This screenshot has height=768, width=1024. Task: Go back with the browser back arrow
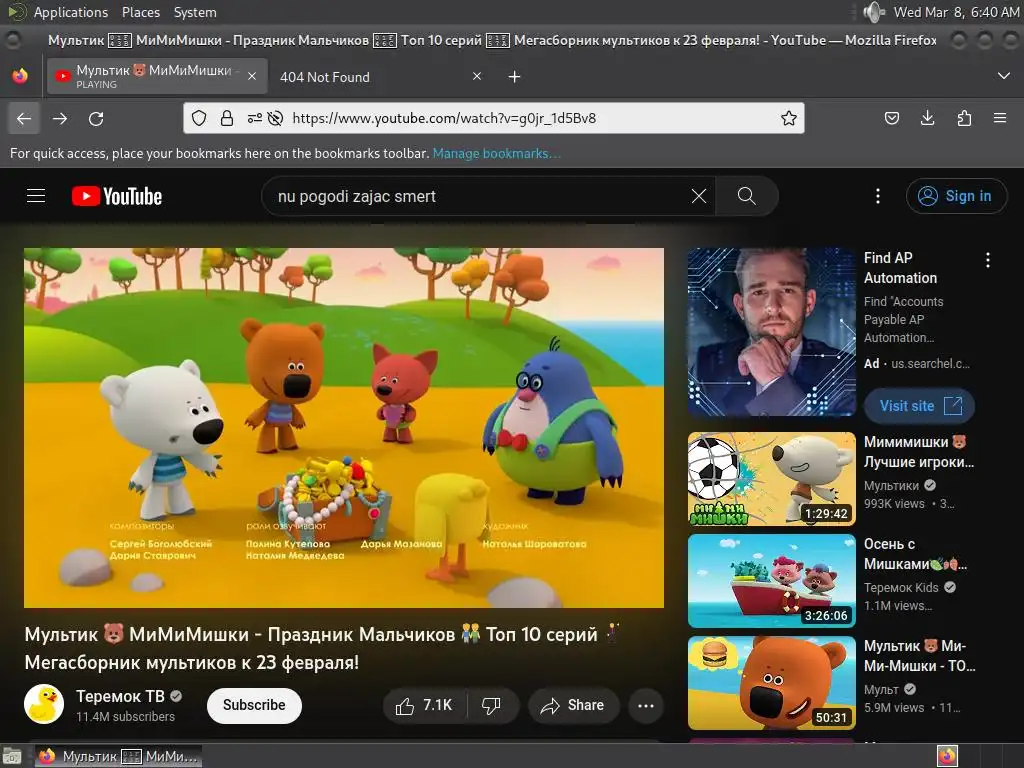click(24, 118)
